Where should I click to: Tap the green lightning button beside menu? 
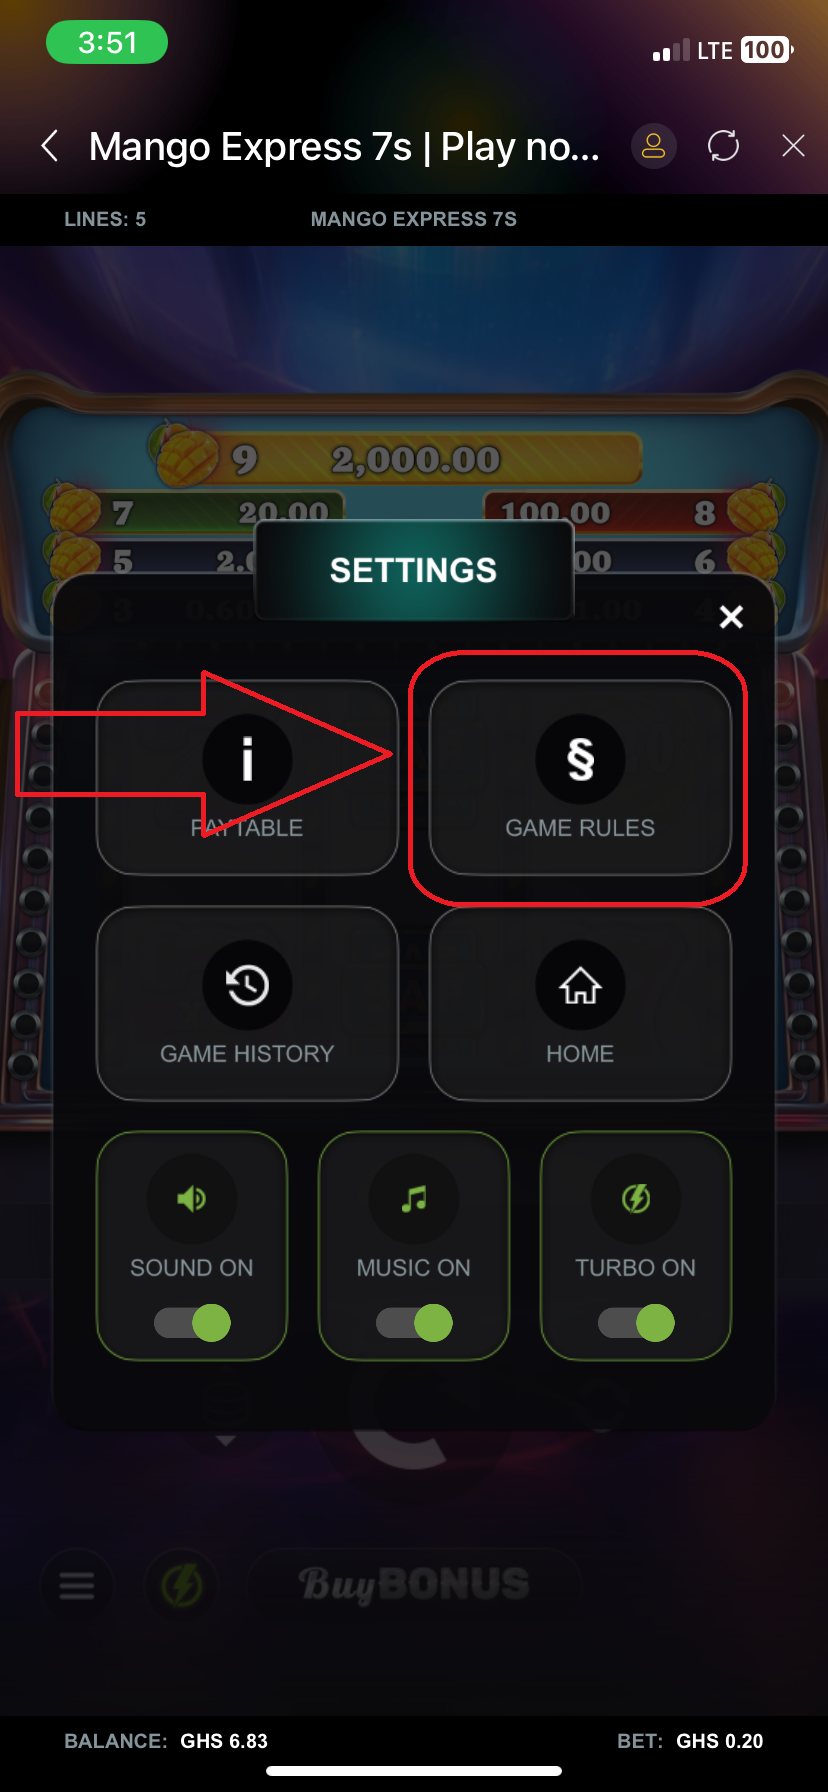(182, 1585)
